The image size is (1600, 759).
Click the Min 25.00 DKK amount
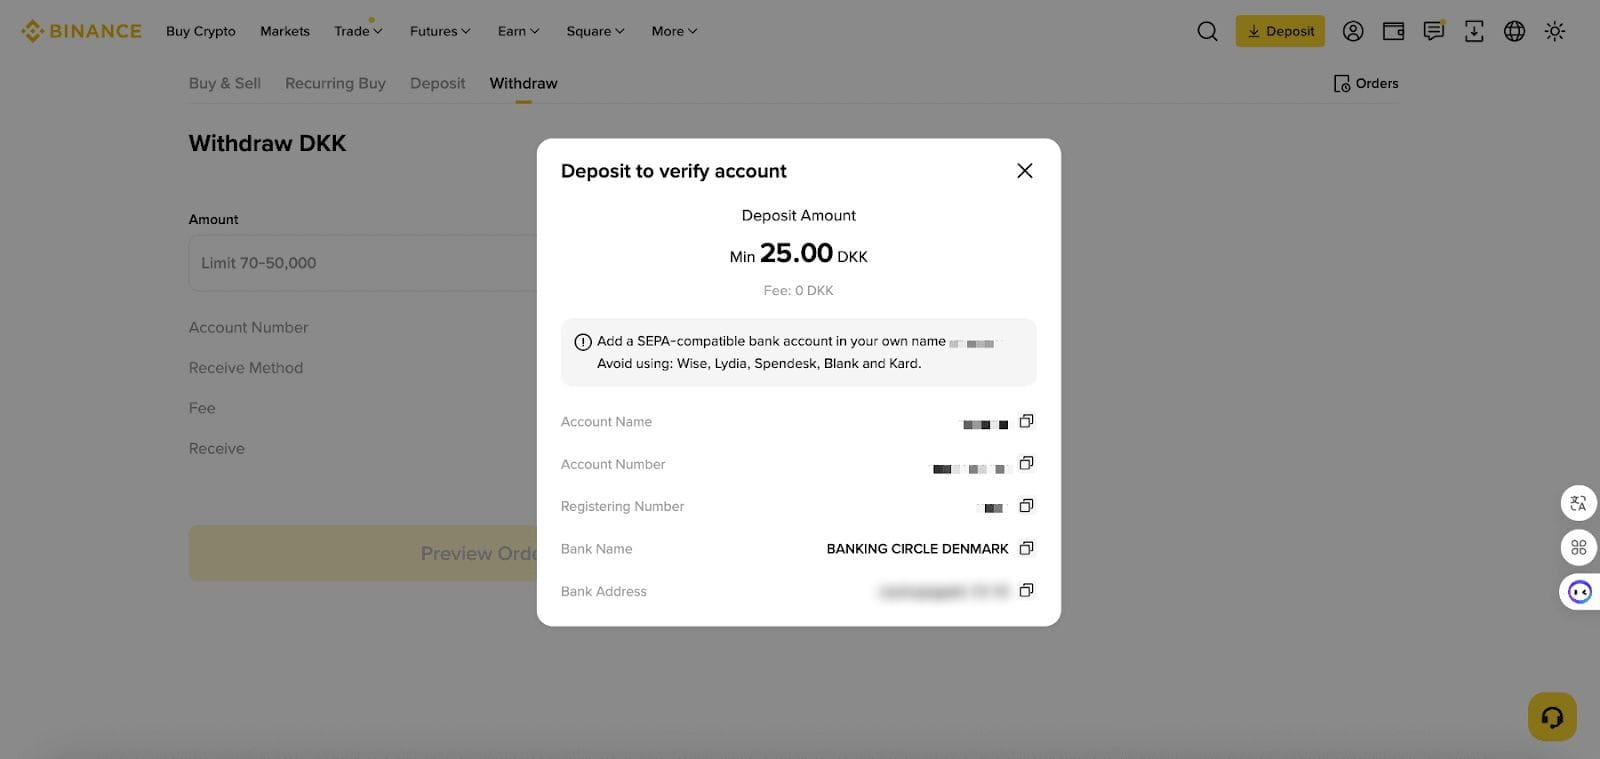pos(798,254)
